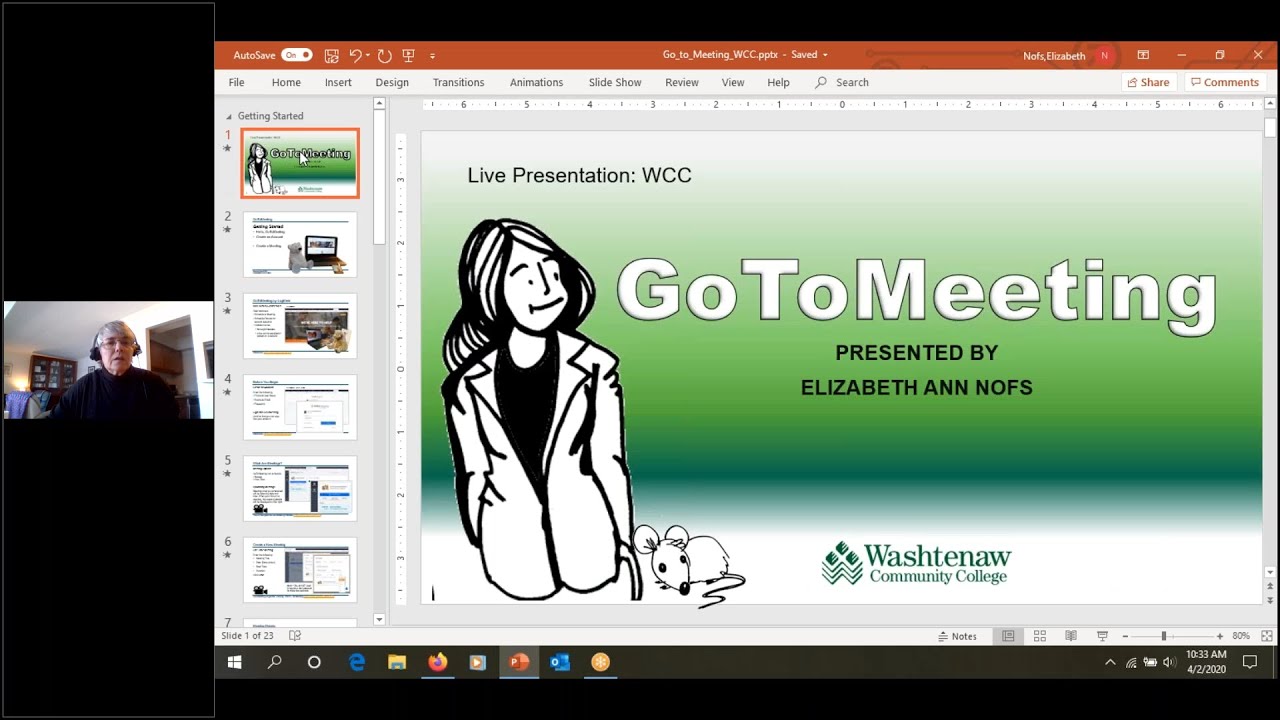Click the slide panel scroll down arrow
Image resolution: width=1280 pixels, height=720 pixels.
[379, 620]
